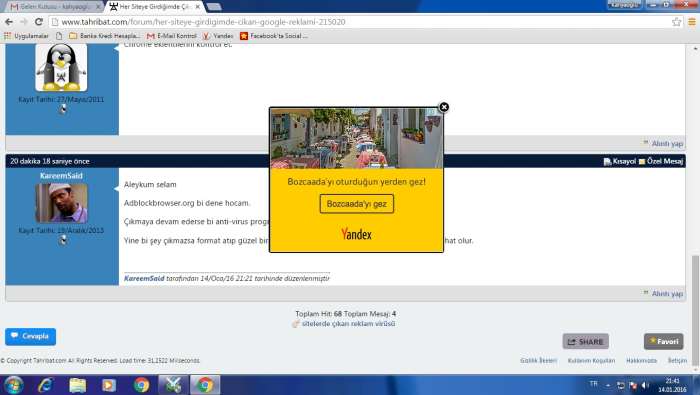This screenshot has height=395, width=700.
Task: Click the TR language indicator in the tray
Action: click(593, 383)
